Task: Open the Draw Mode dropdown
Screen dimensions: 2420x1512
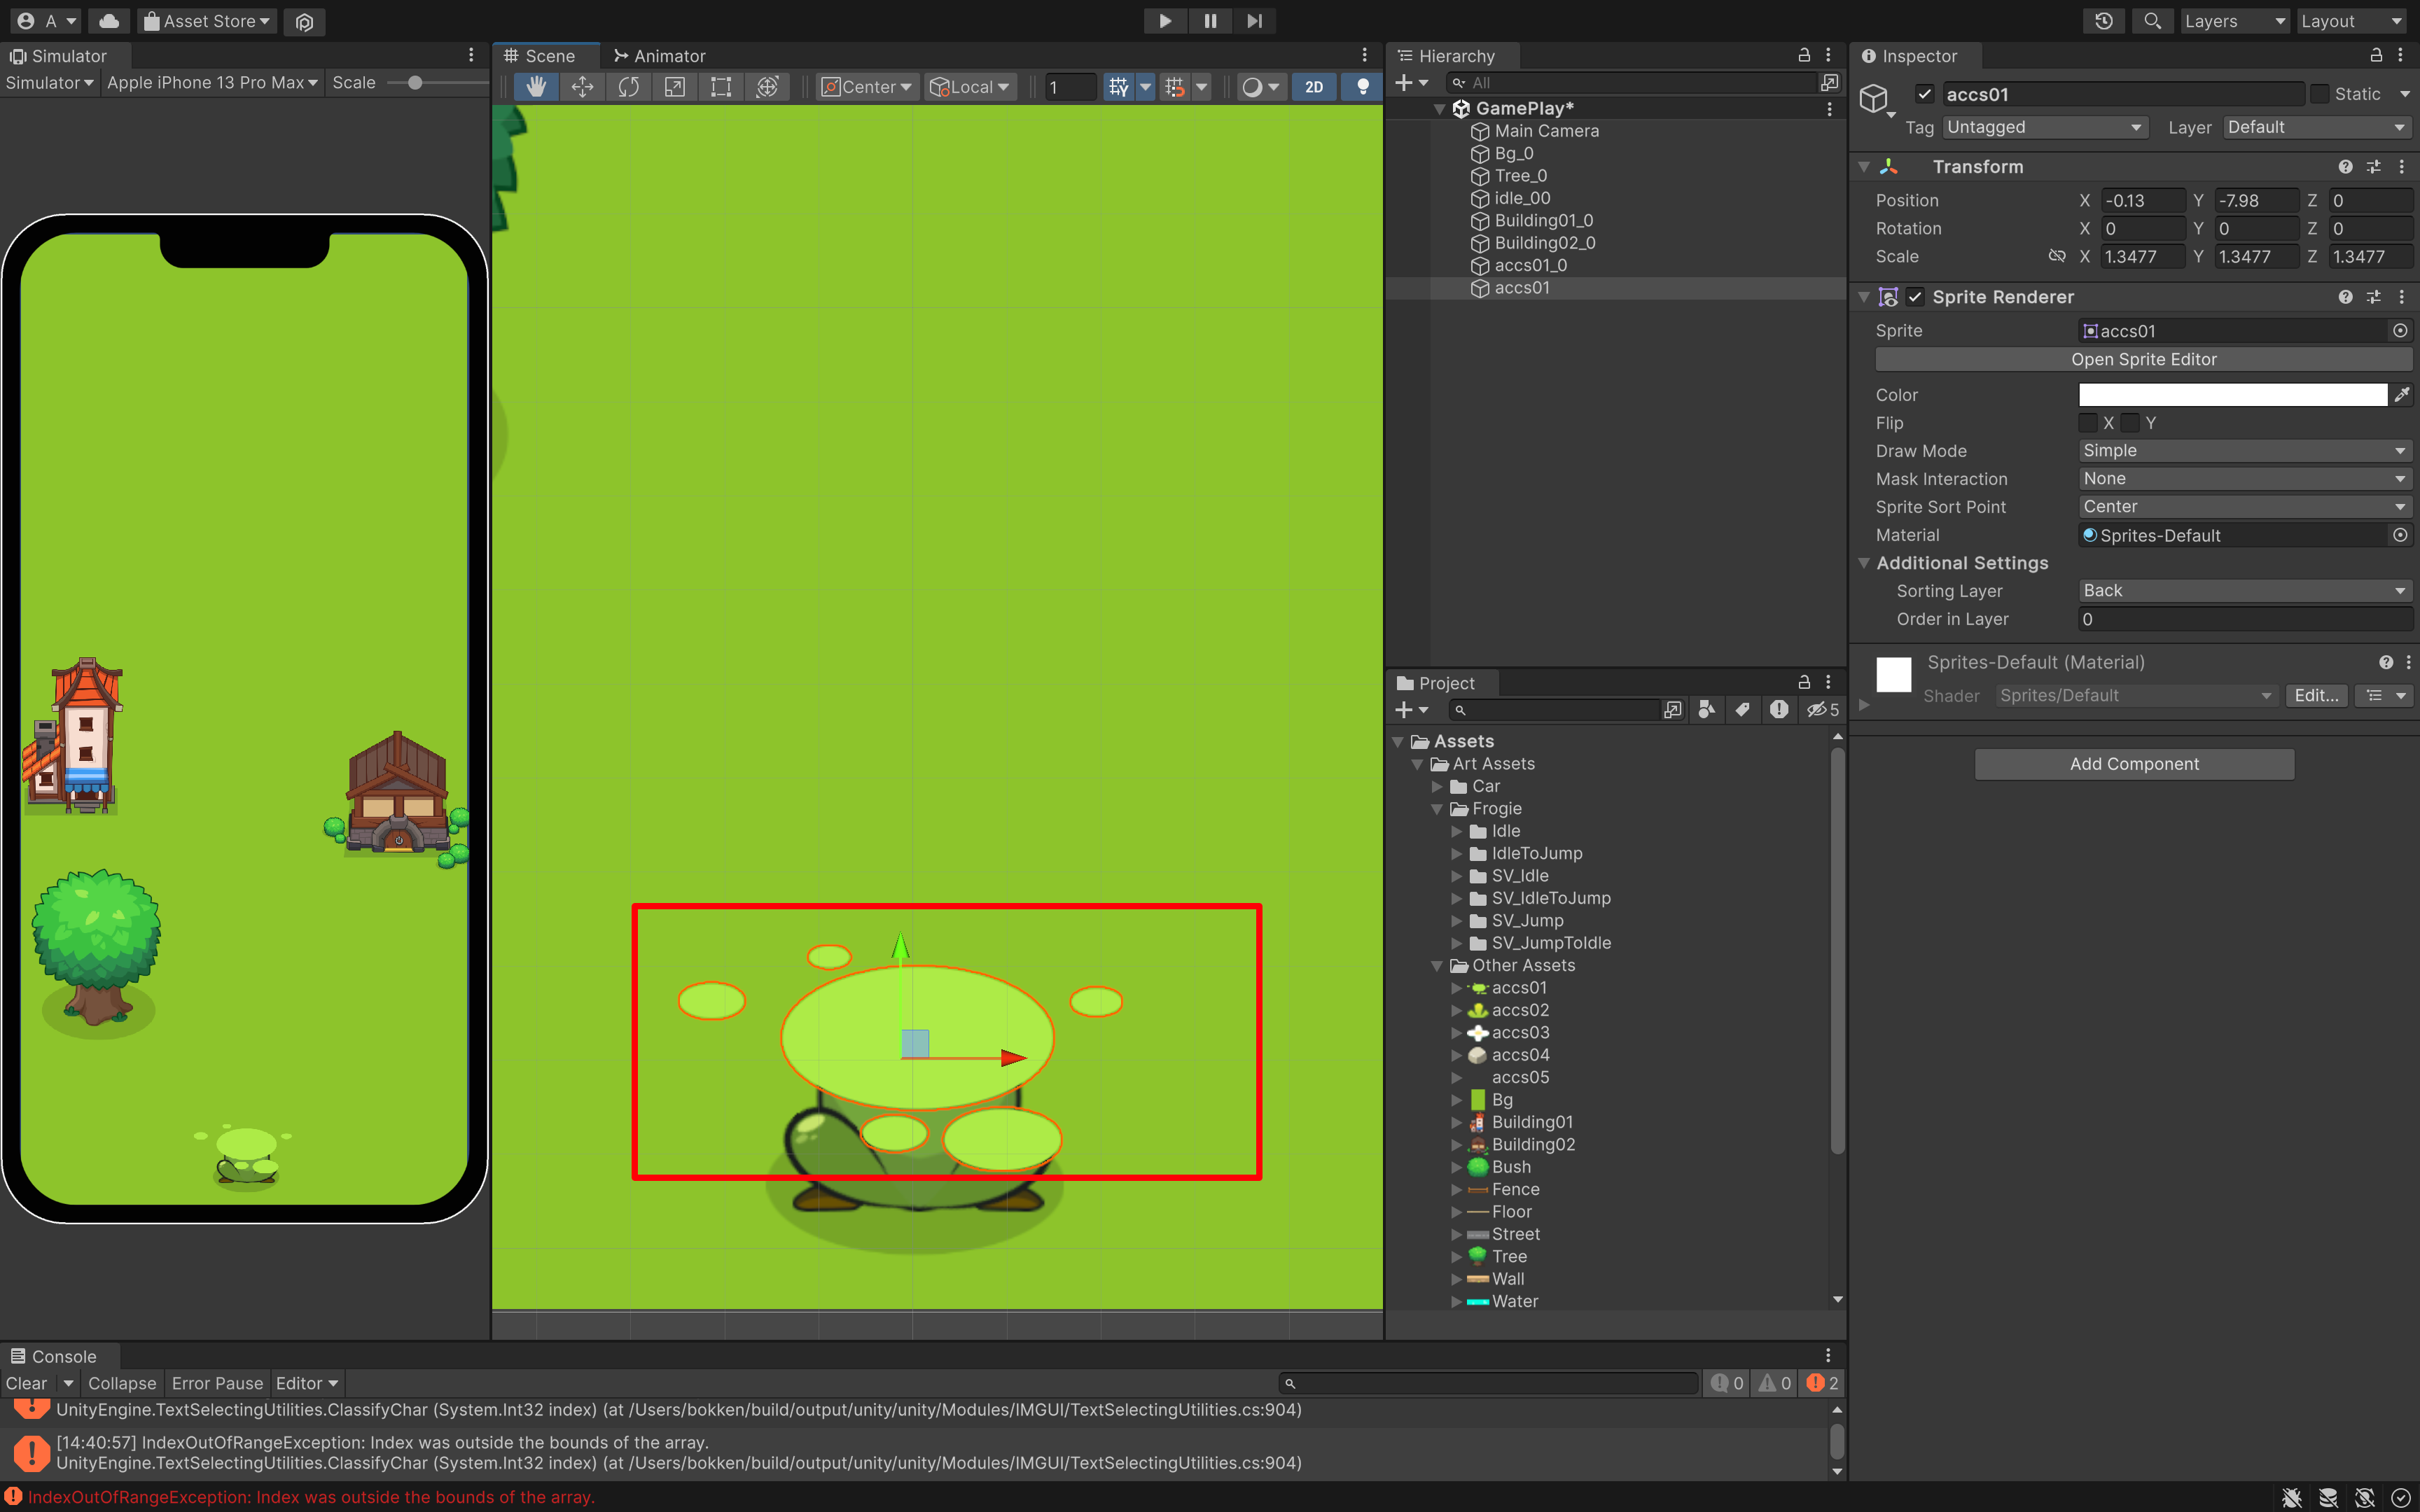Action: click(2245, 451)
